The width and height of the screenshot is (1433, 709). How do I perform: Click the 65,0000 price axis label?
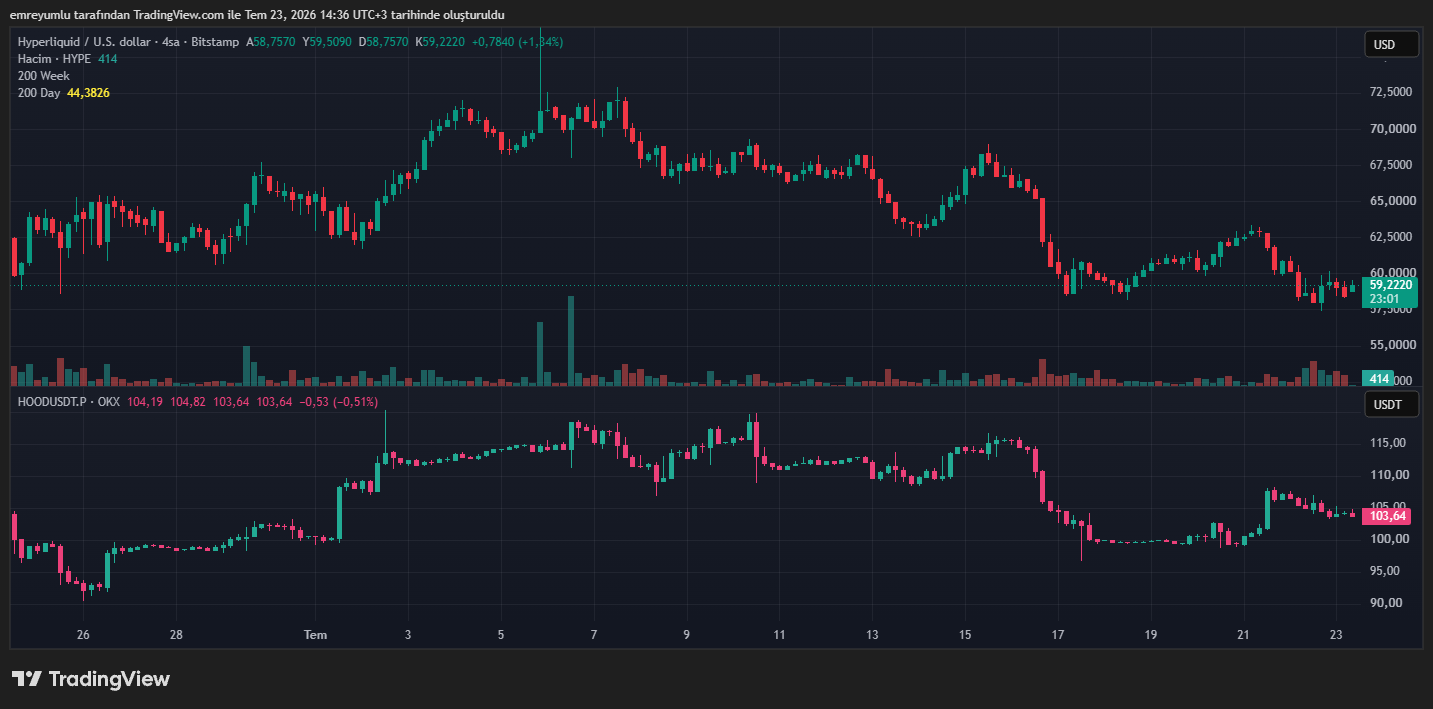tap(1390, 201)
